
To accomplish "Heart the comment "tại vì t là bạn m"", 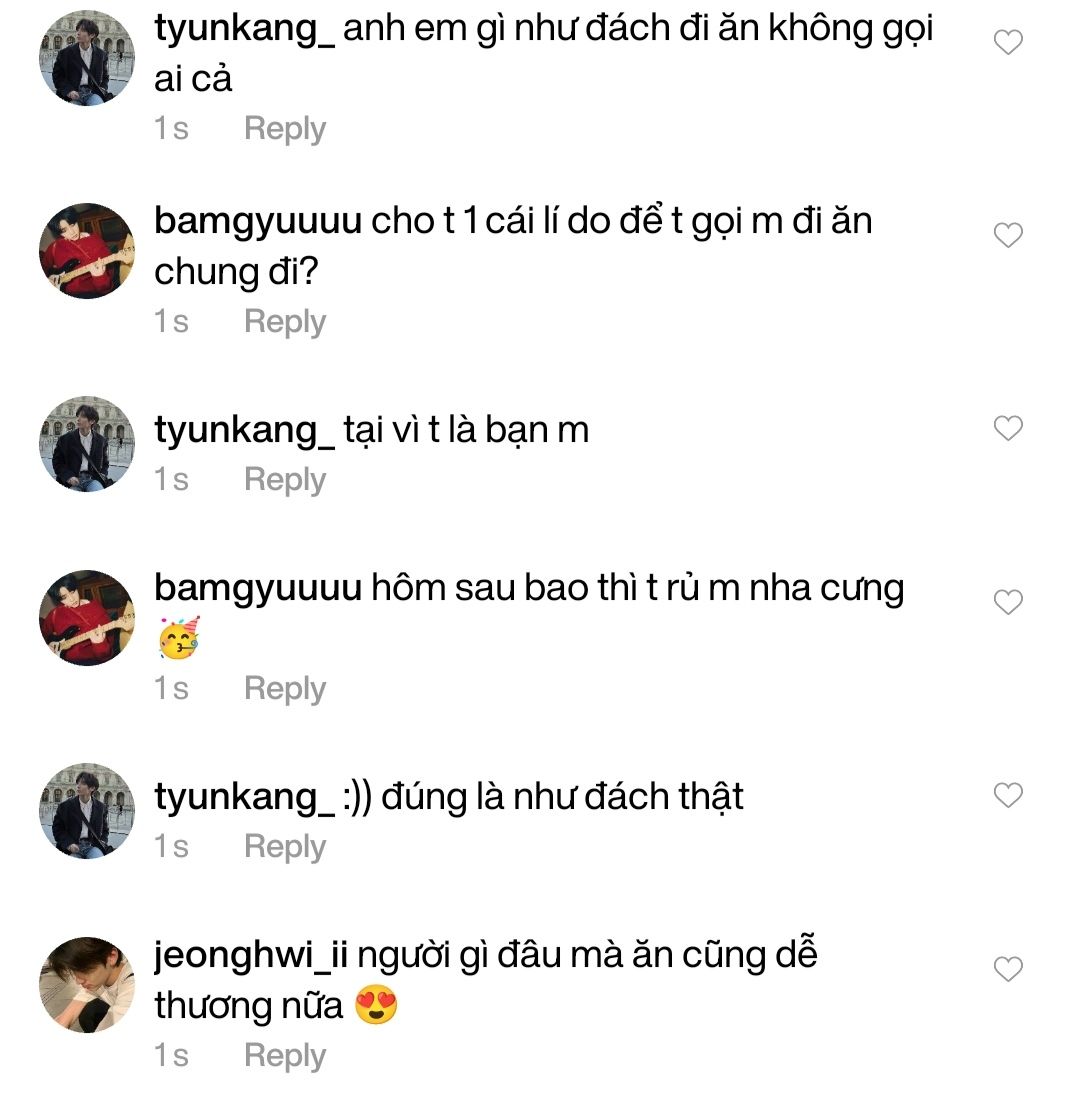I will (1008, 429).
